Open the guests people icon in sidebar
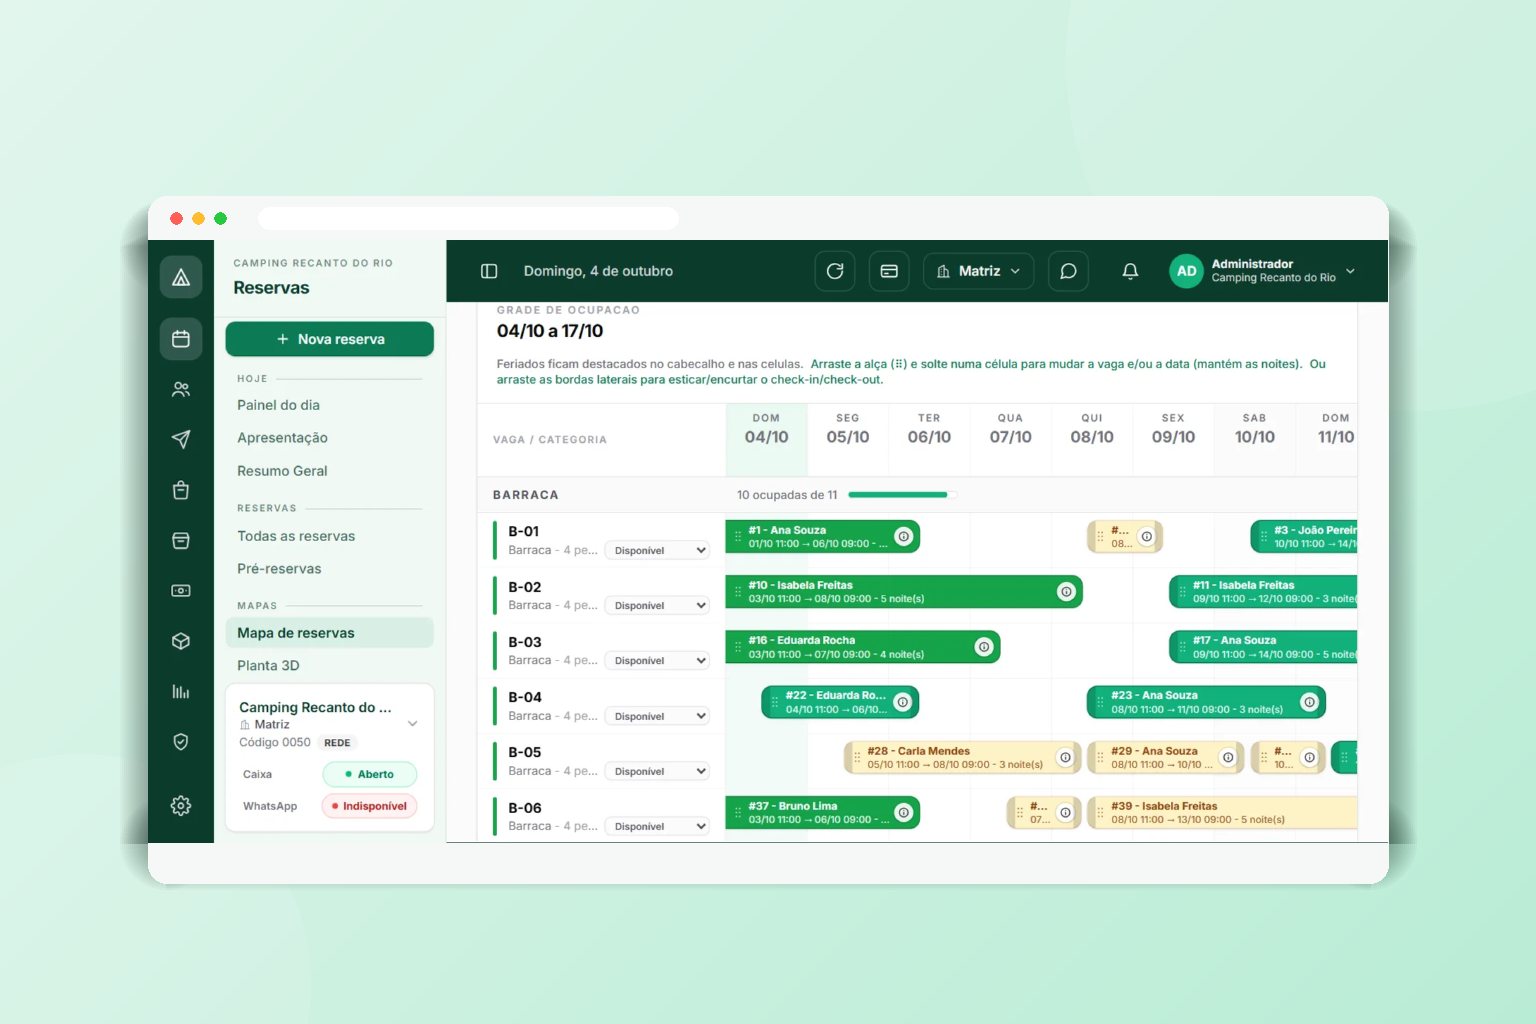Screen dimensions: 1536x1024 [x=181, y=389]
